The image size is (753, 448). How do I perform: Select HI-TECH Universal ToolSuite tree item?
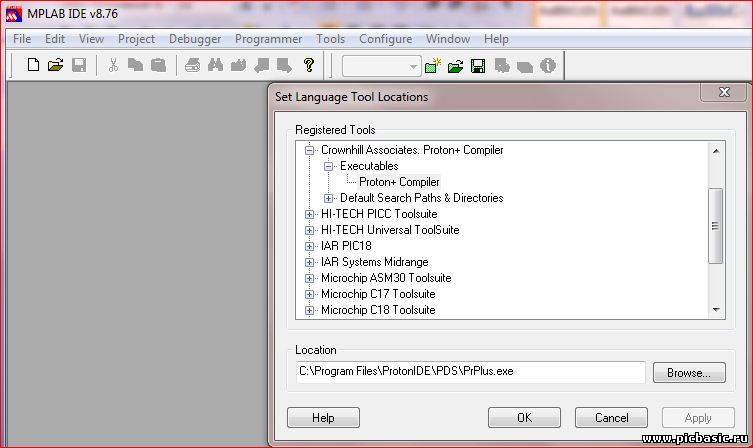tap(390, 230)
